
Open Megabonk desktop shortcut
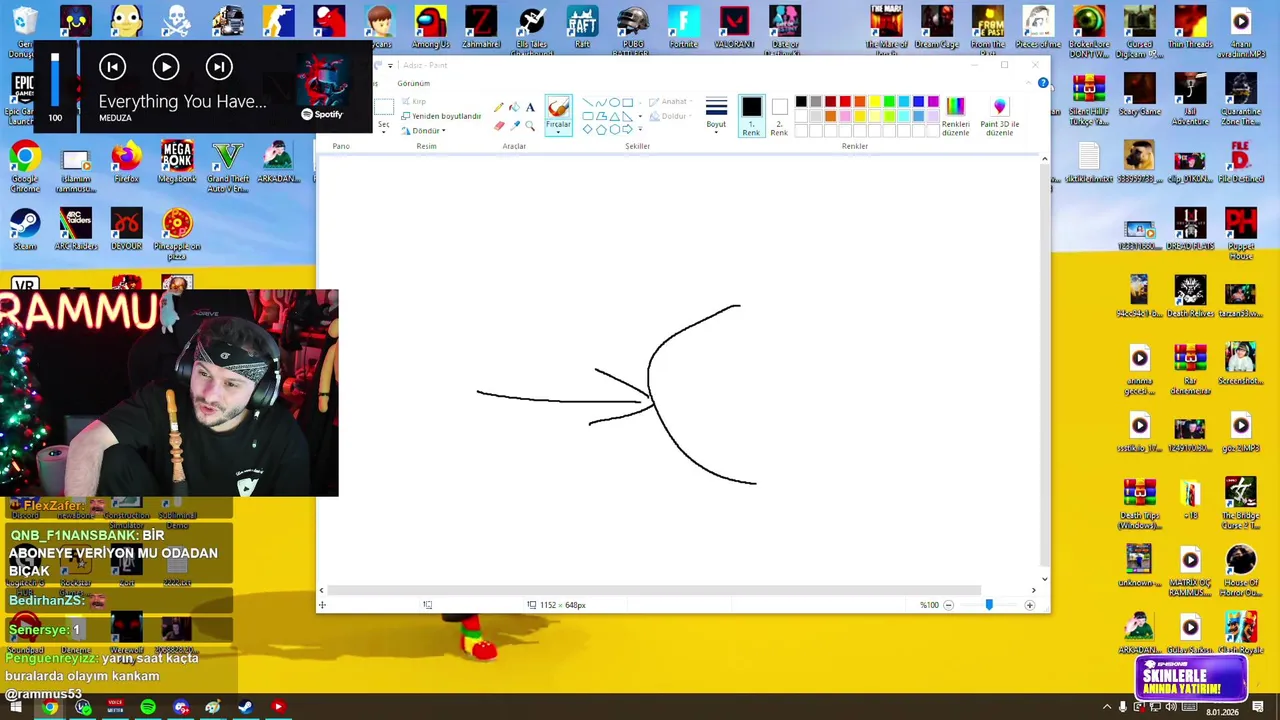[177, 162]
